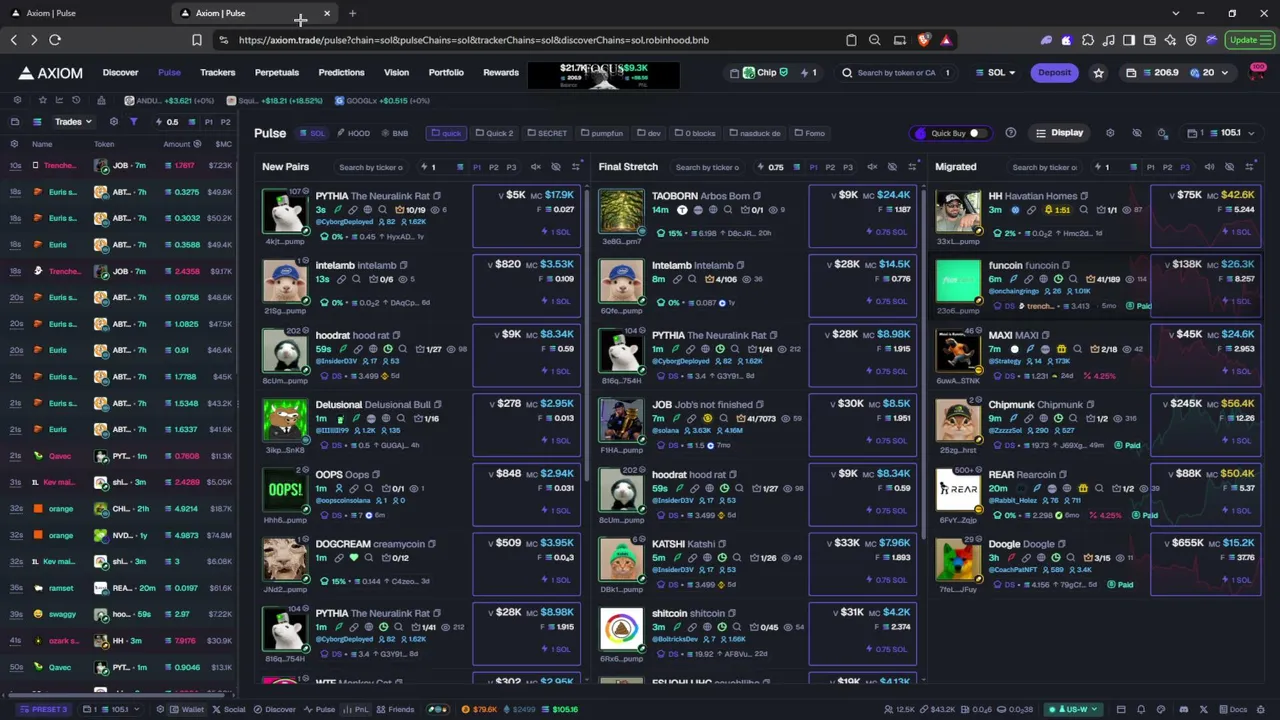Open the Discover menu item

pyautogui.click(x=120, y=73)
